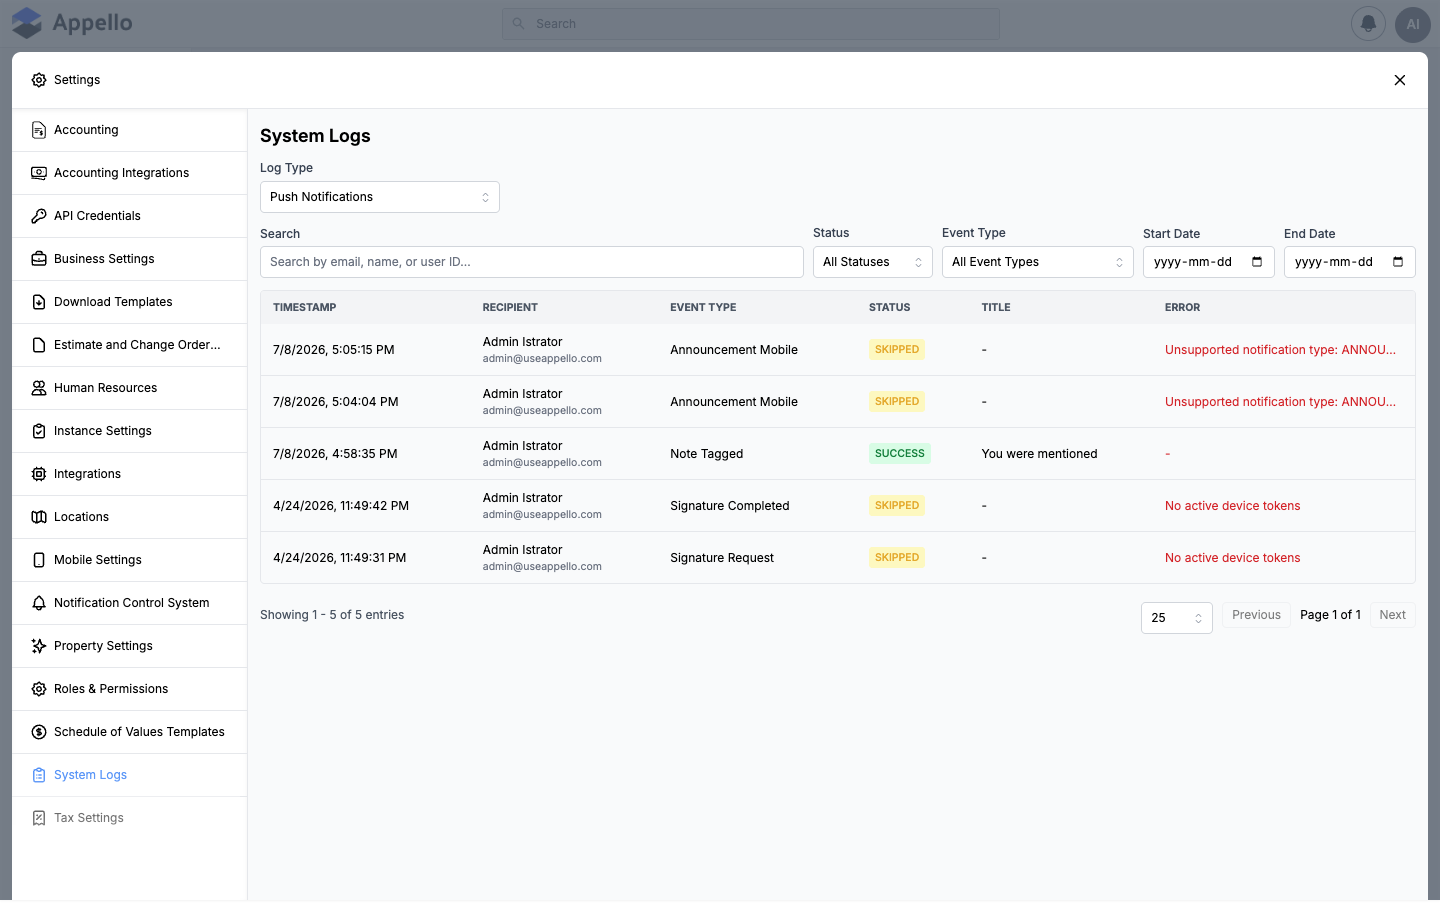1440x918 pixels.
Task: Click the Start Date input field
Action: tap(1209, 262)
